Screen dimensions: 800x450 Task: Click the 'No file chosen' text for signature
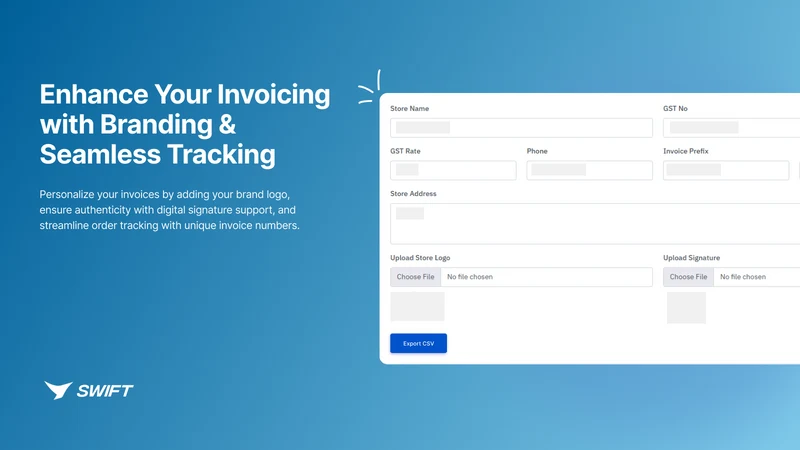743,277
